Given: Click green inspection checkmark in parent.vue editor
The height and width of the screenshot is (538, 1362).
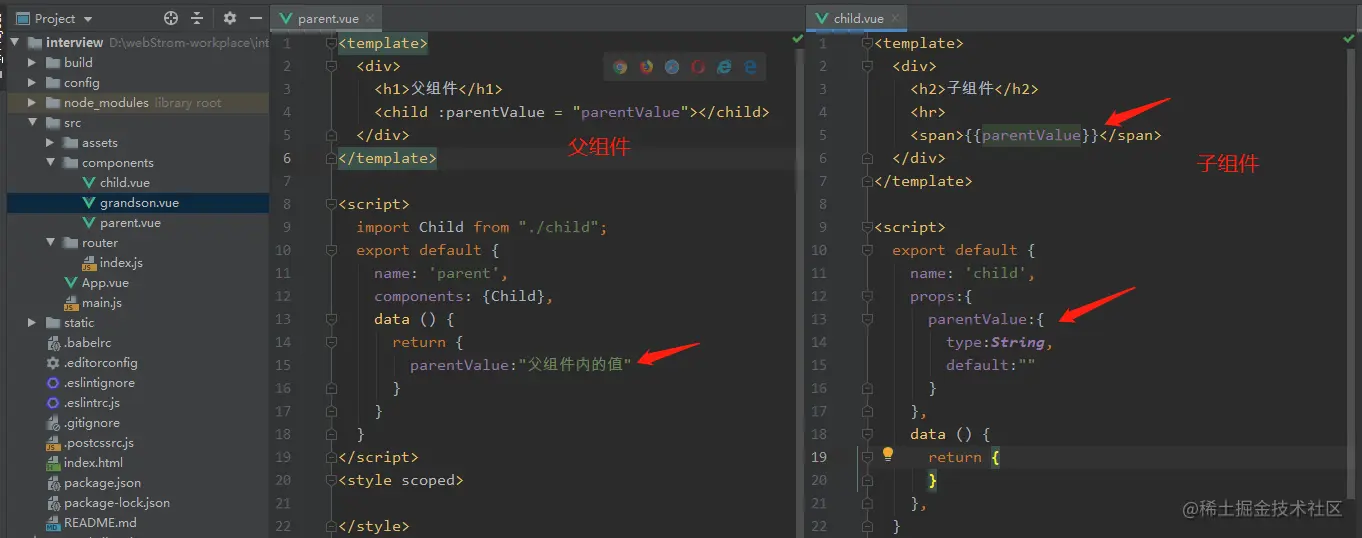Looking at the screenshot, I should coord(797,38).
